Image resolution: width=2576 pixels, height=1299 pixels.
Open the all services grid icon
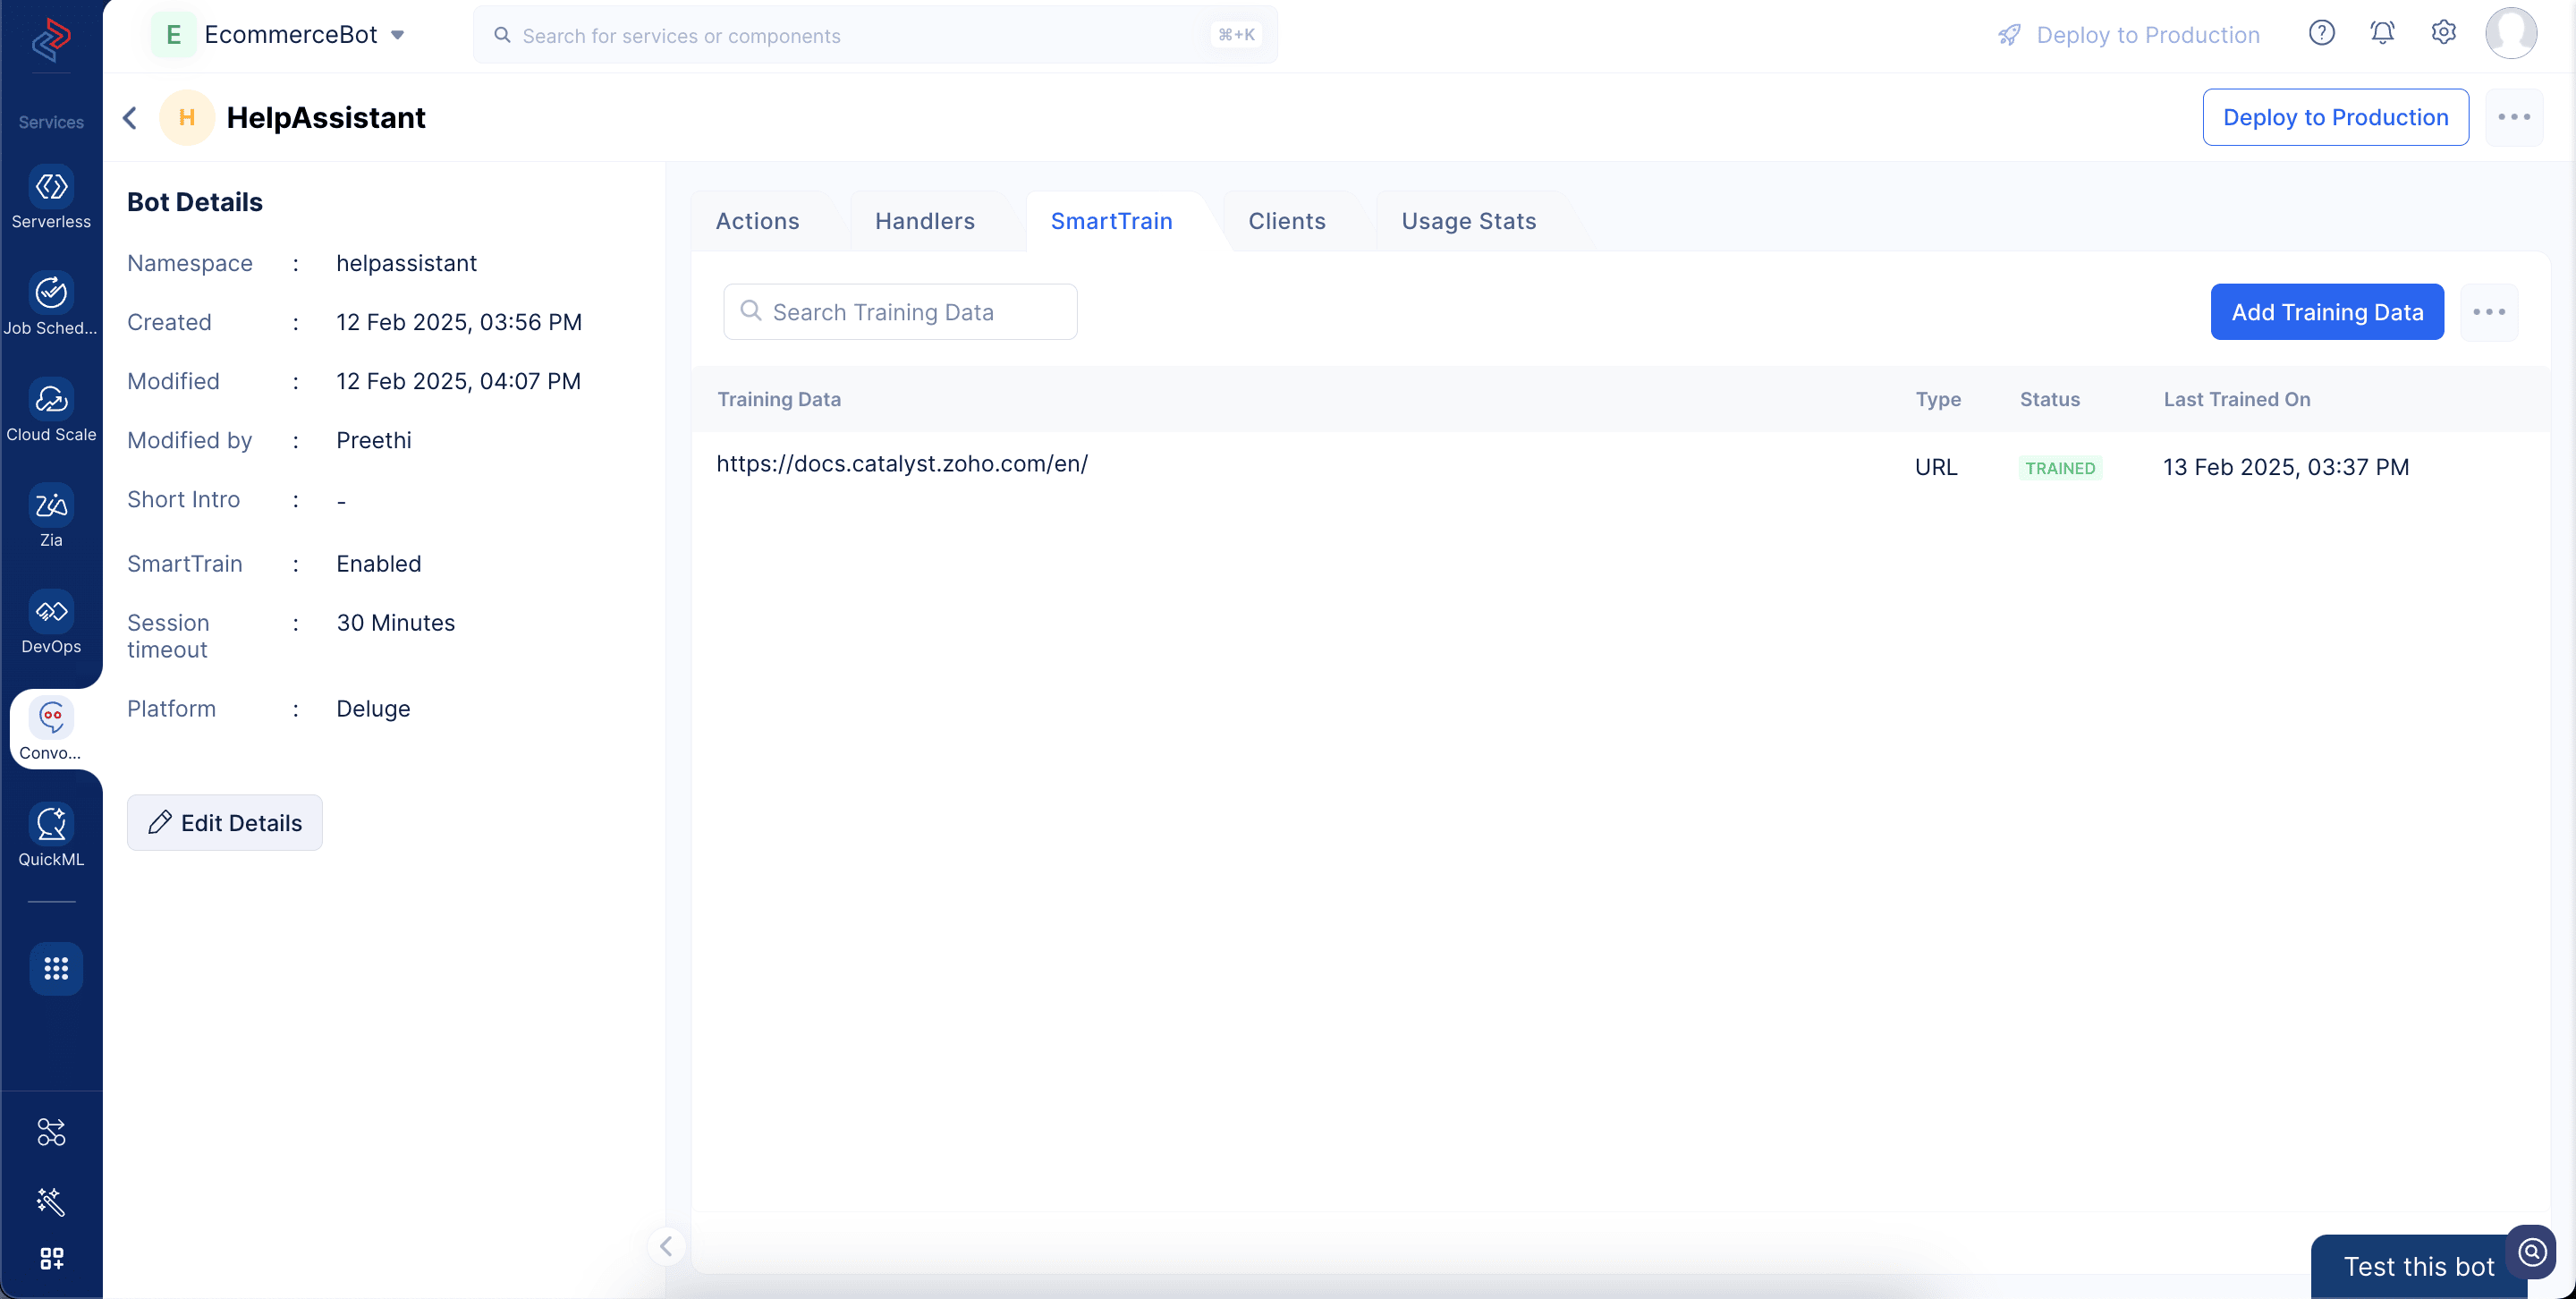[x=56, y=968]
